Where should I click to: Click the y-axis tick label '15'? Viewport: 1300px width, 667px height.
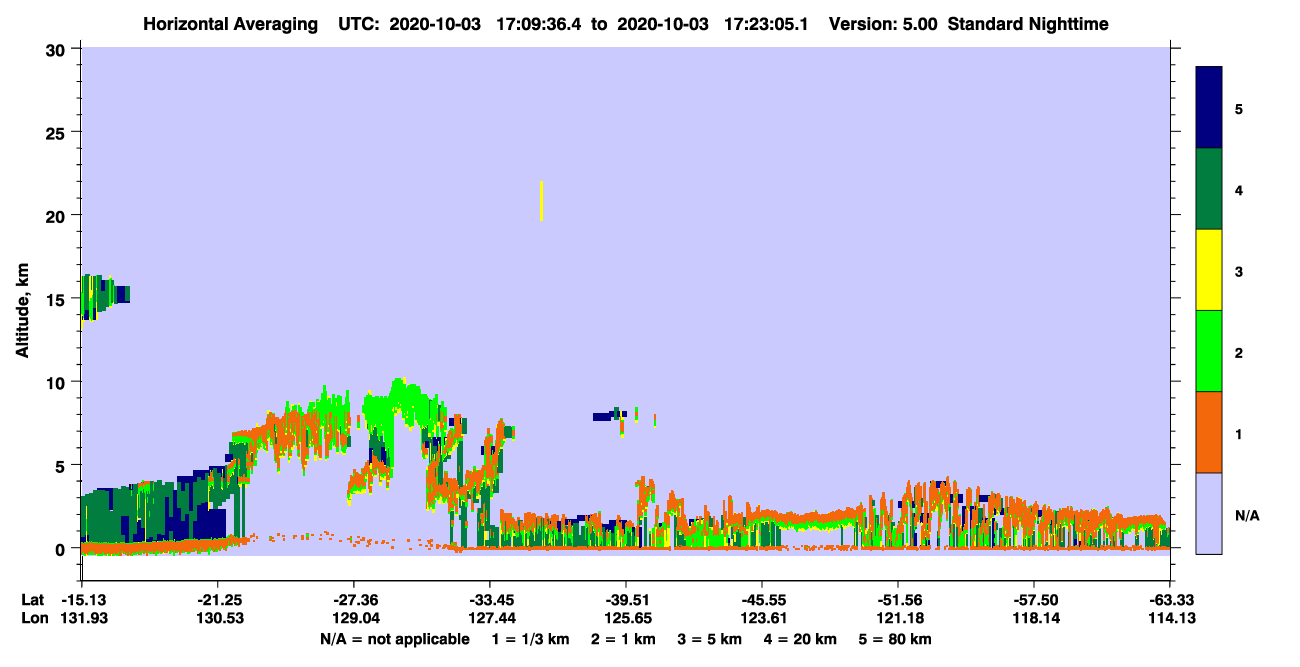tap(58, 299)
